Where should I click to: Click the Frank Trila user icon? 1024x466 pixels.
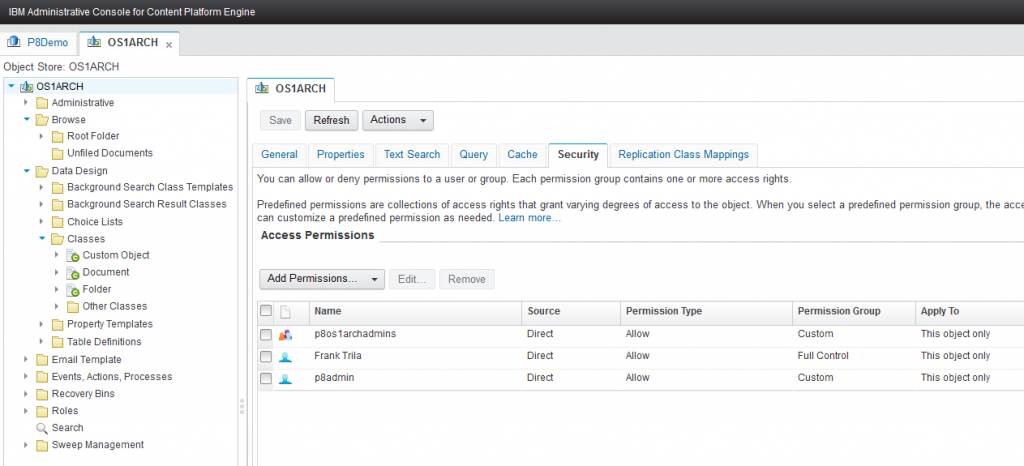tap(285, 356)
